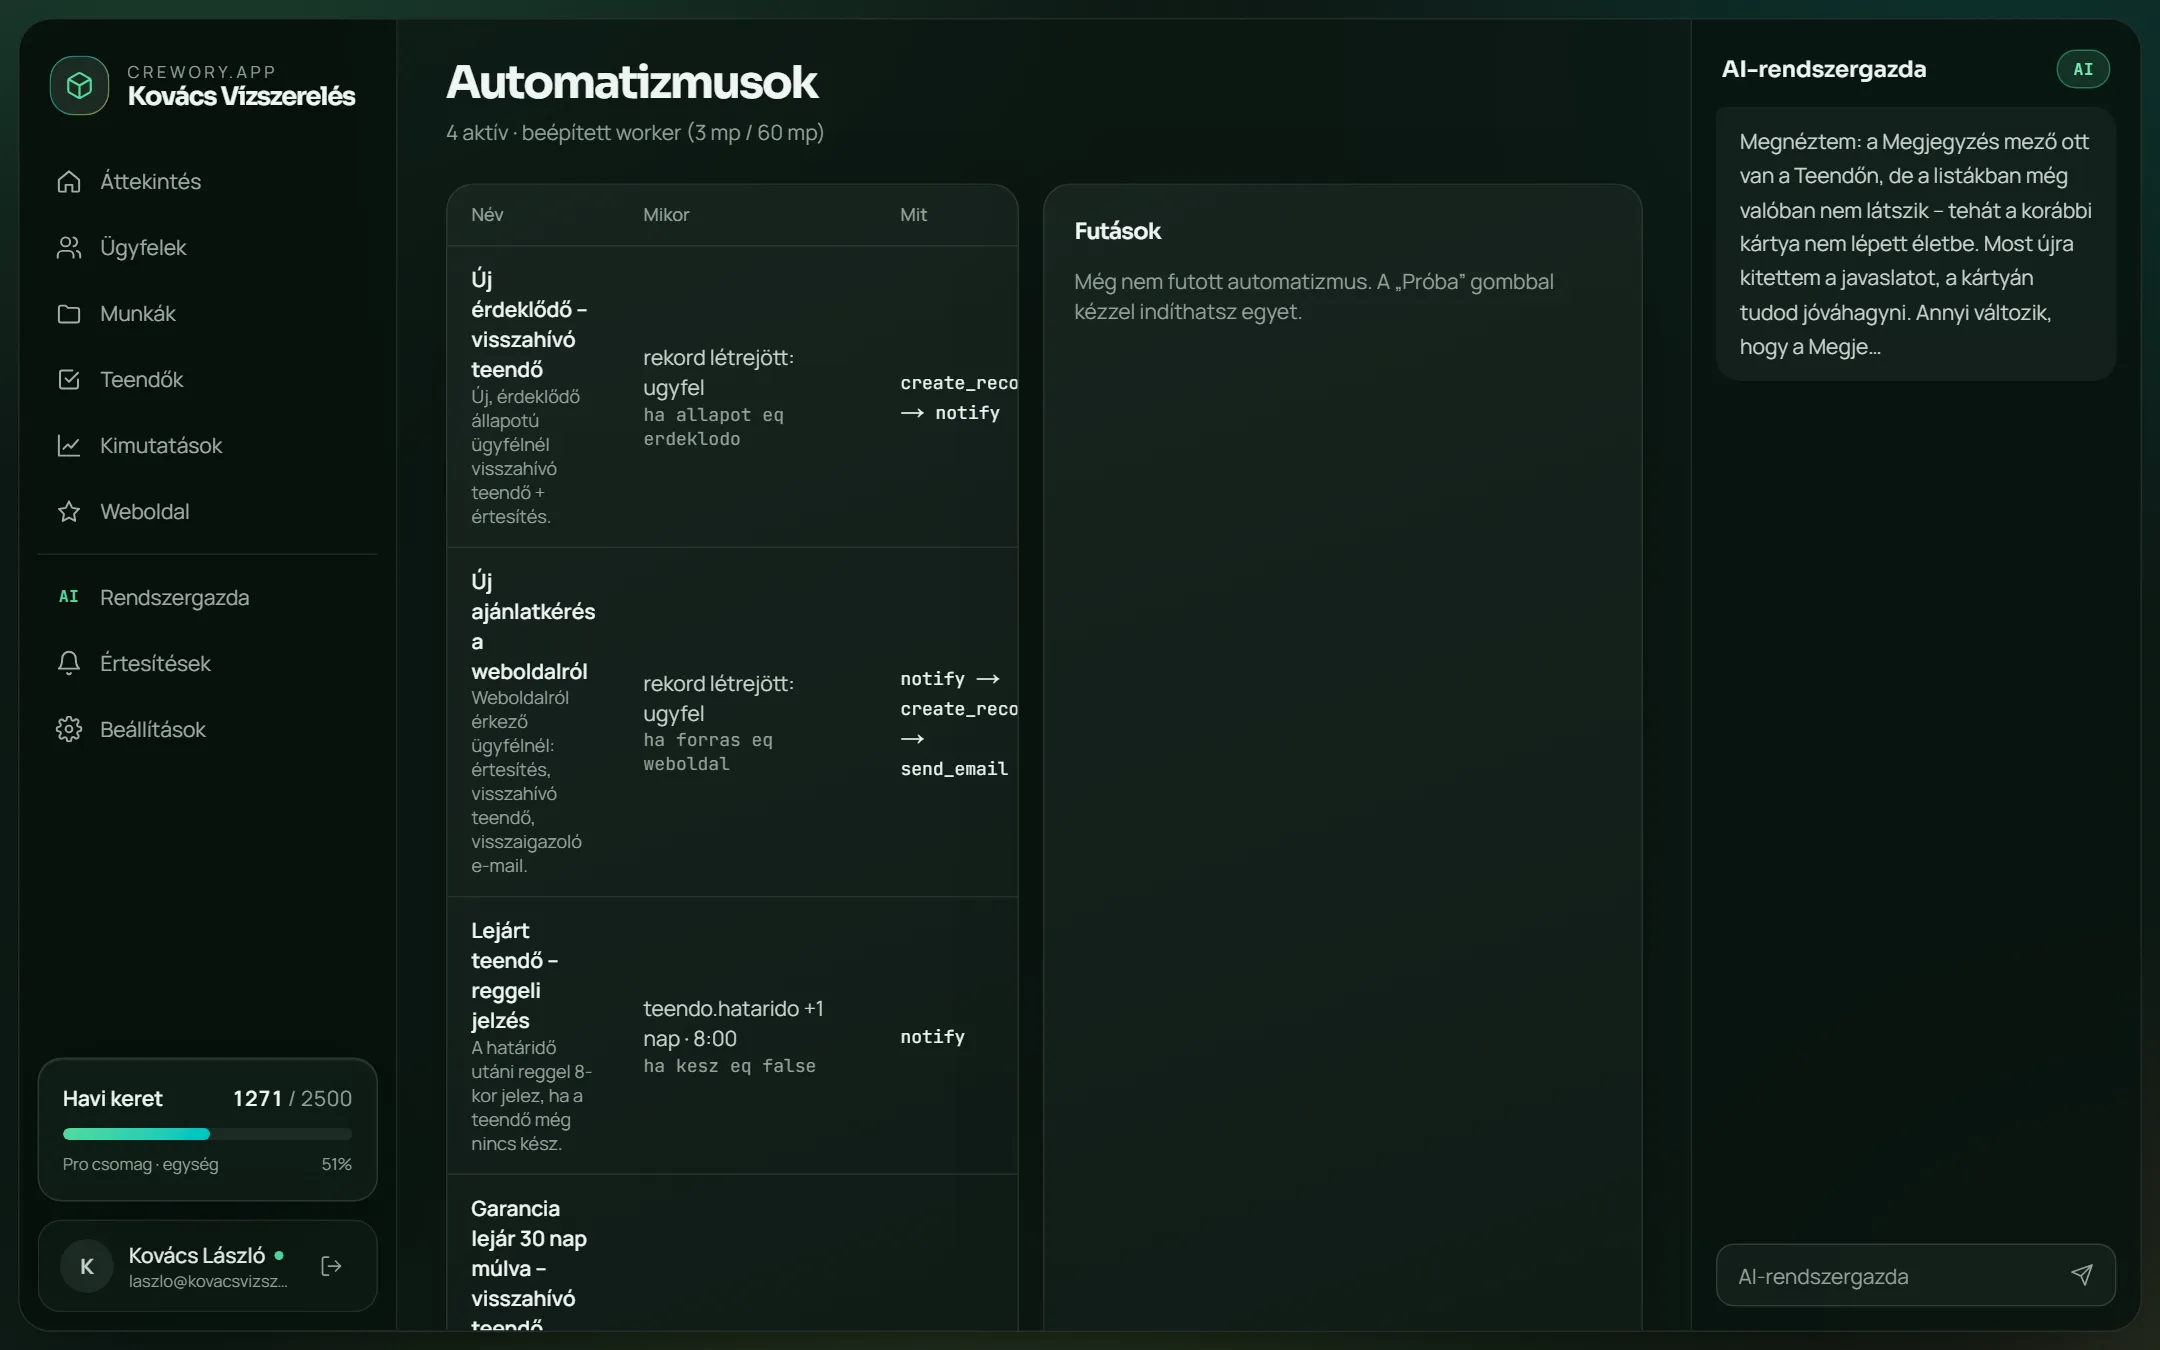
Task: Open the AI message starting with Megnéztem
Action: pyautogui.click(x=1916, y=244)
